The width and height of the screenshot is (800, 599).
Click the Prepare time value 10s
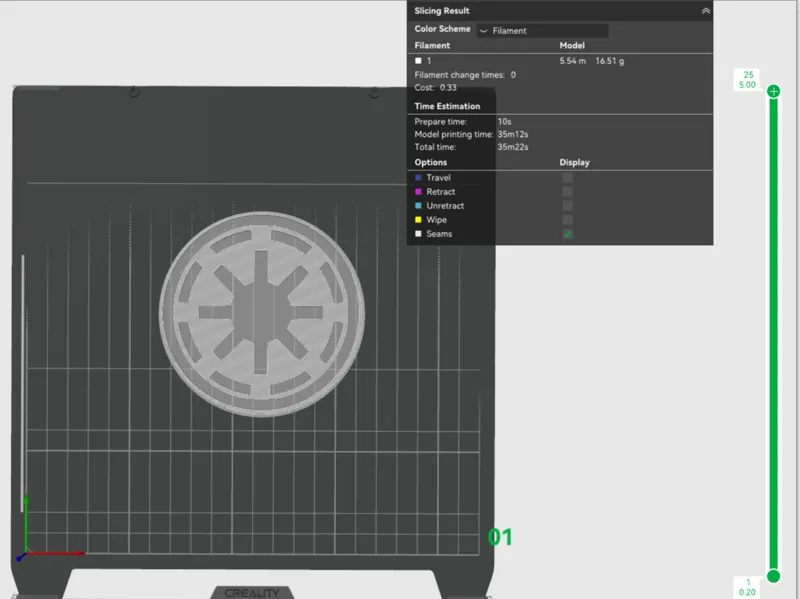coord(504,121)
